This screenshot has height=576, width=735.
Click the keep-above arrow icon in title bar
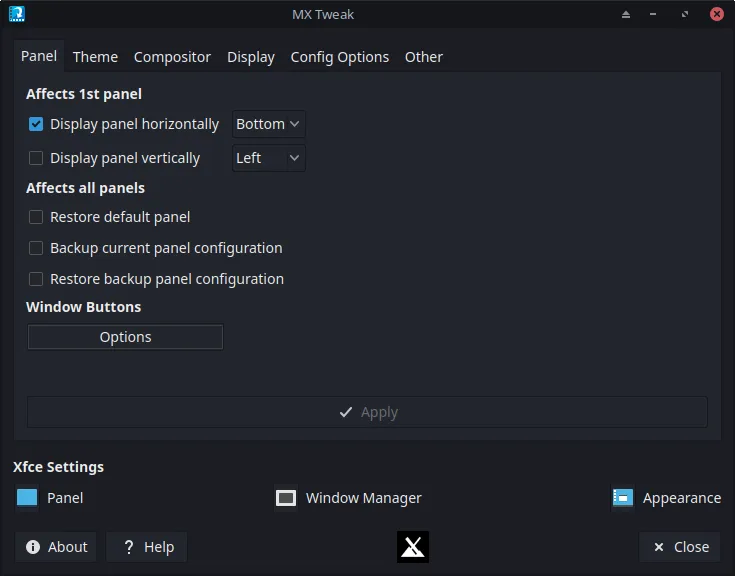tap(626, 15)
